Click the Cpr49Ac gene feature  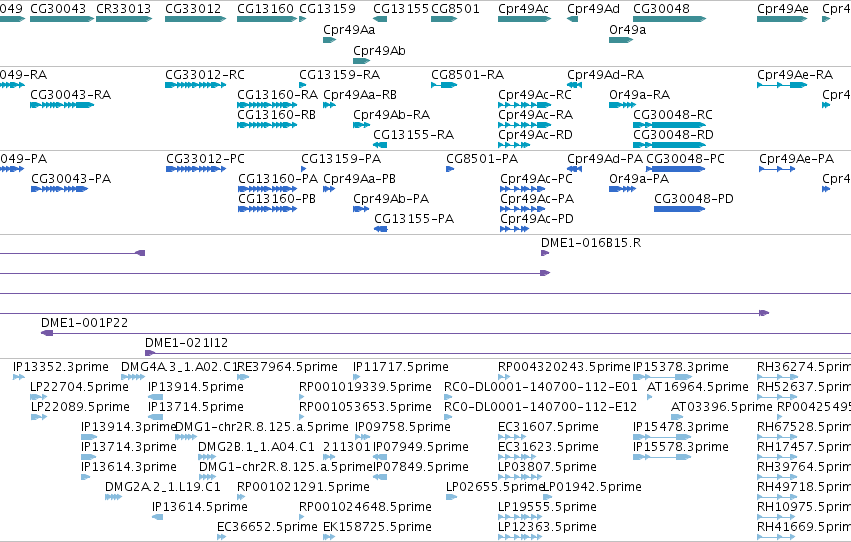(x=524, y=19)
